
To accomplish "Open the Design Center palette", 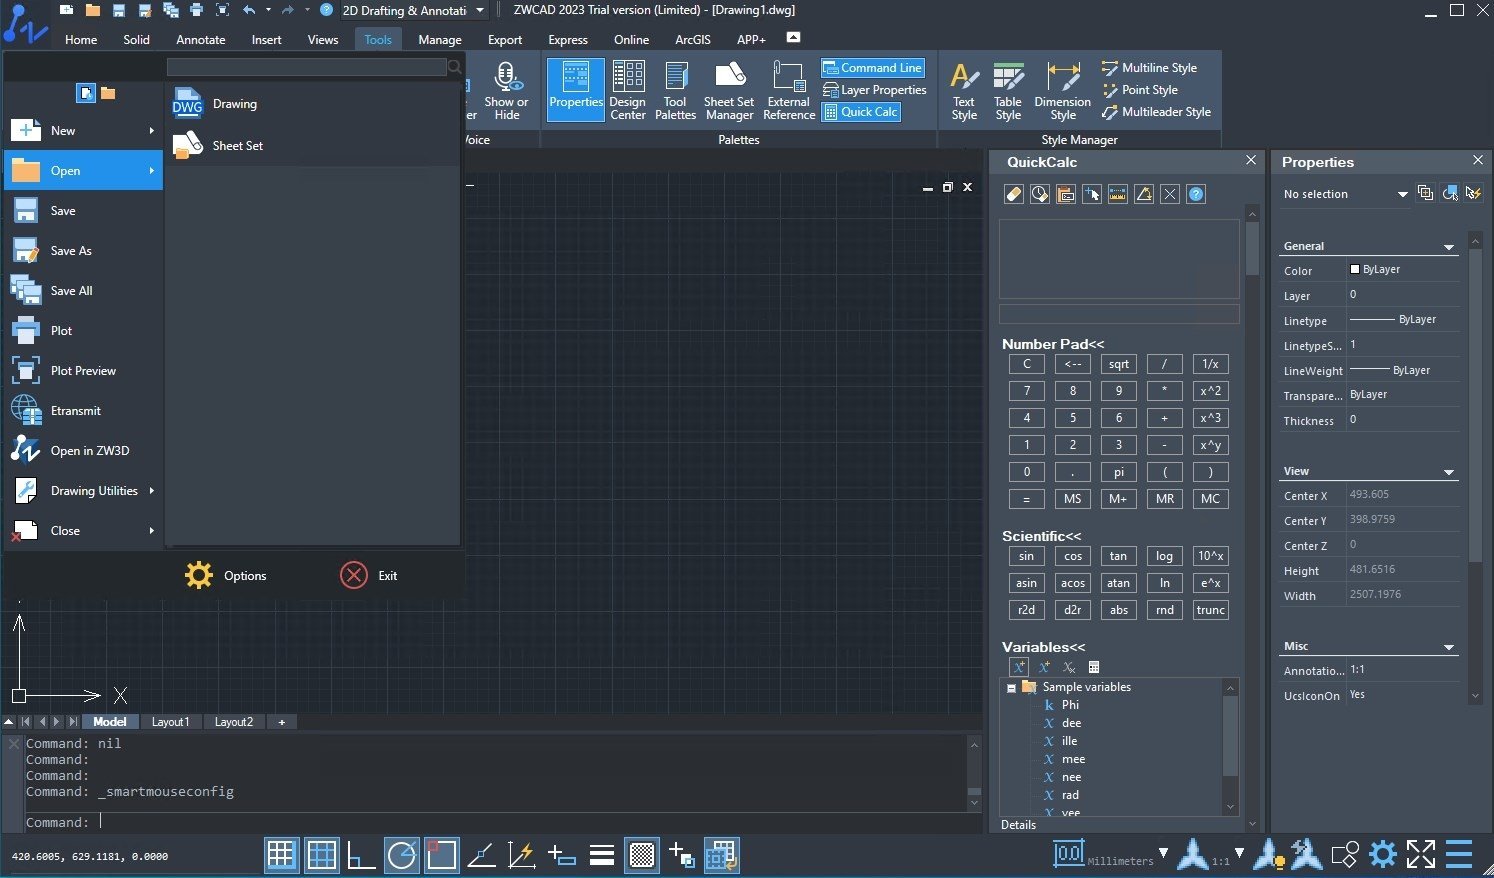I will click(628, 90).
